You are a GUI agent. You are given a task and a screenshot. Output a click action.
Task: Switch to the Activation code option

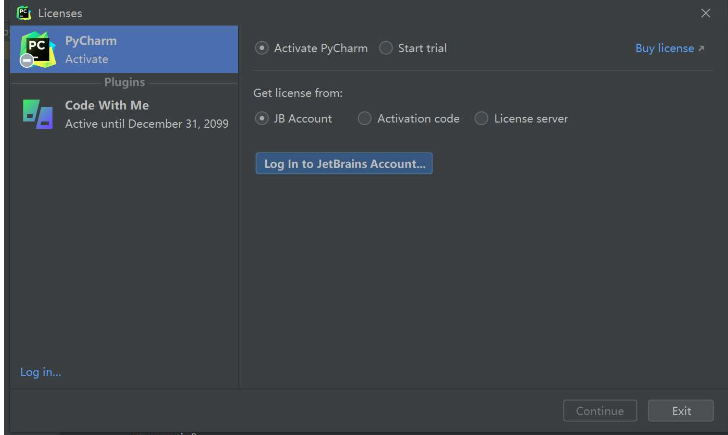365,118
